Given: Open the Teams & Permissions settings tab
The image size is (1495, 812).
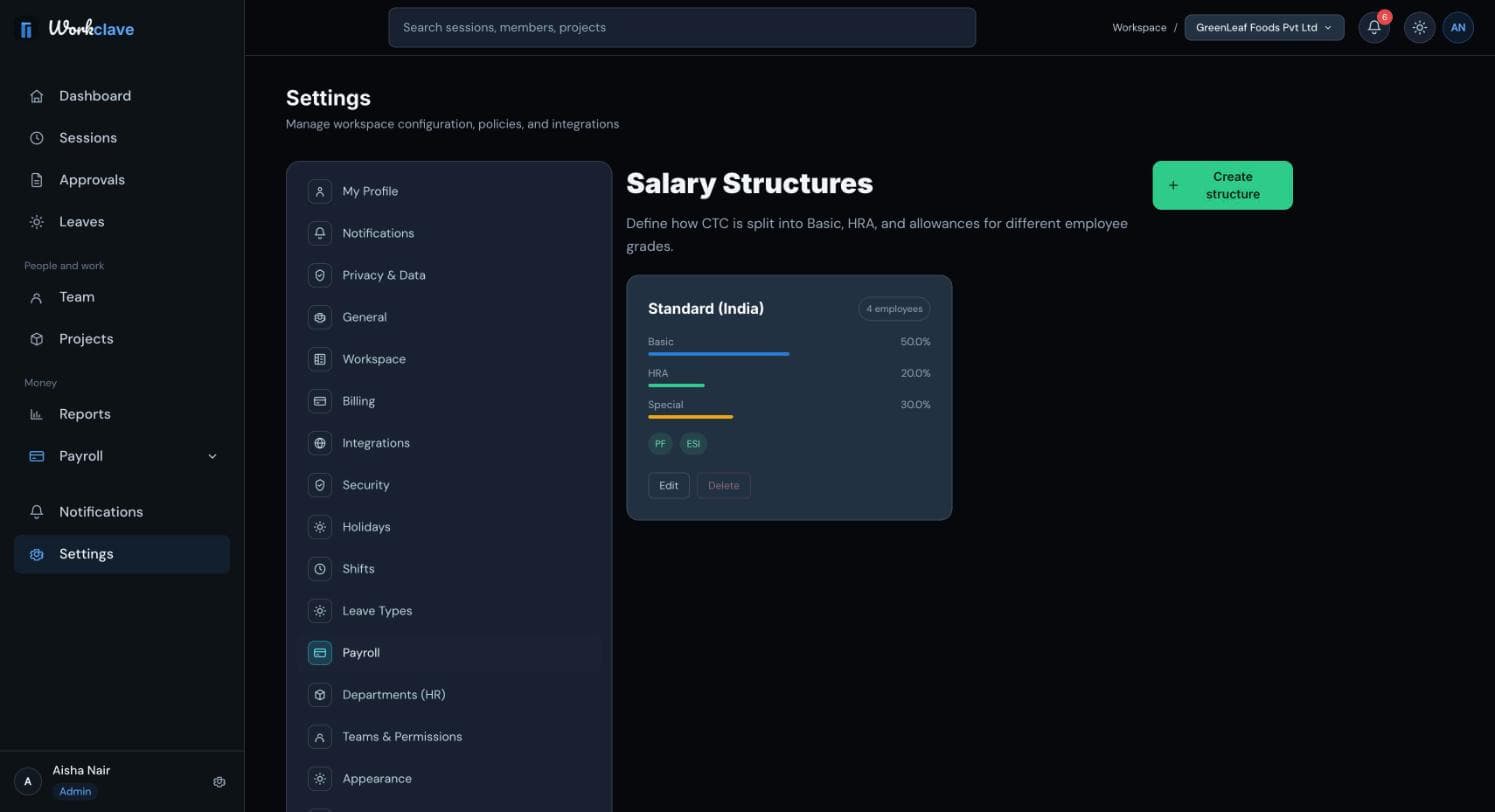Looking at the screenshot, I should tap(449, 737).
